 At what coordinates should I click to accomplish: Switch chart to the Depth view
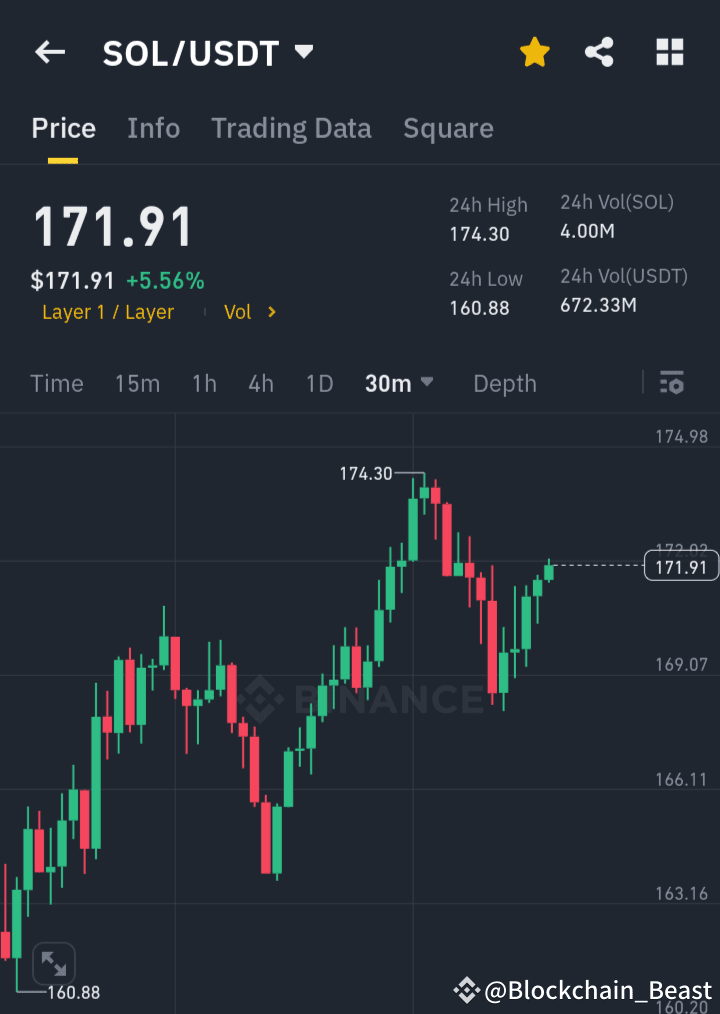[x=504, y=383]
